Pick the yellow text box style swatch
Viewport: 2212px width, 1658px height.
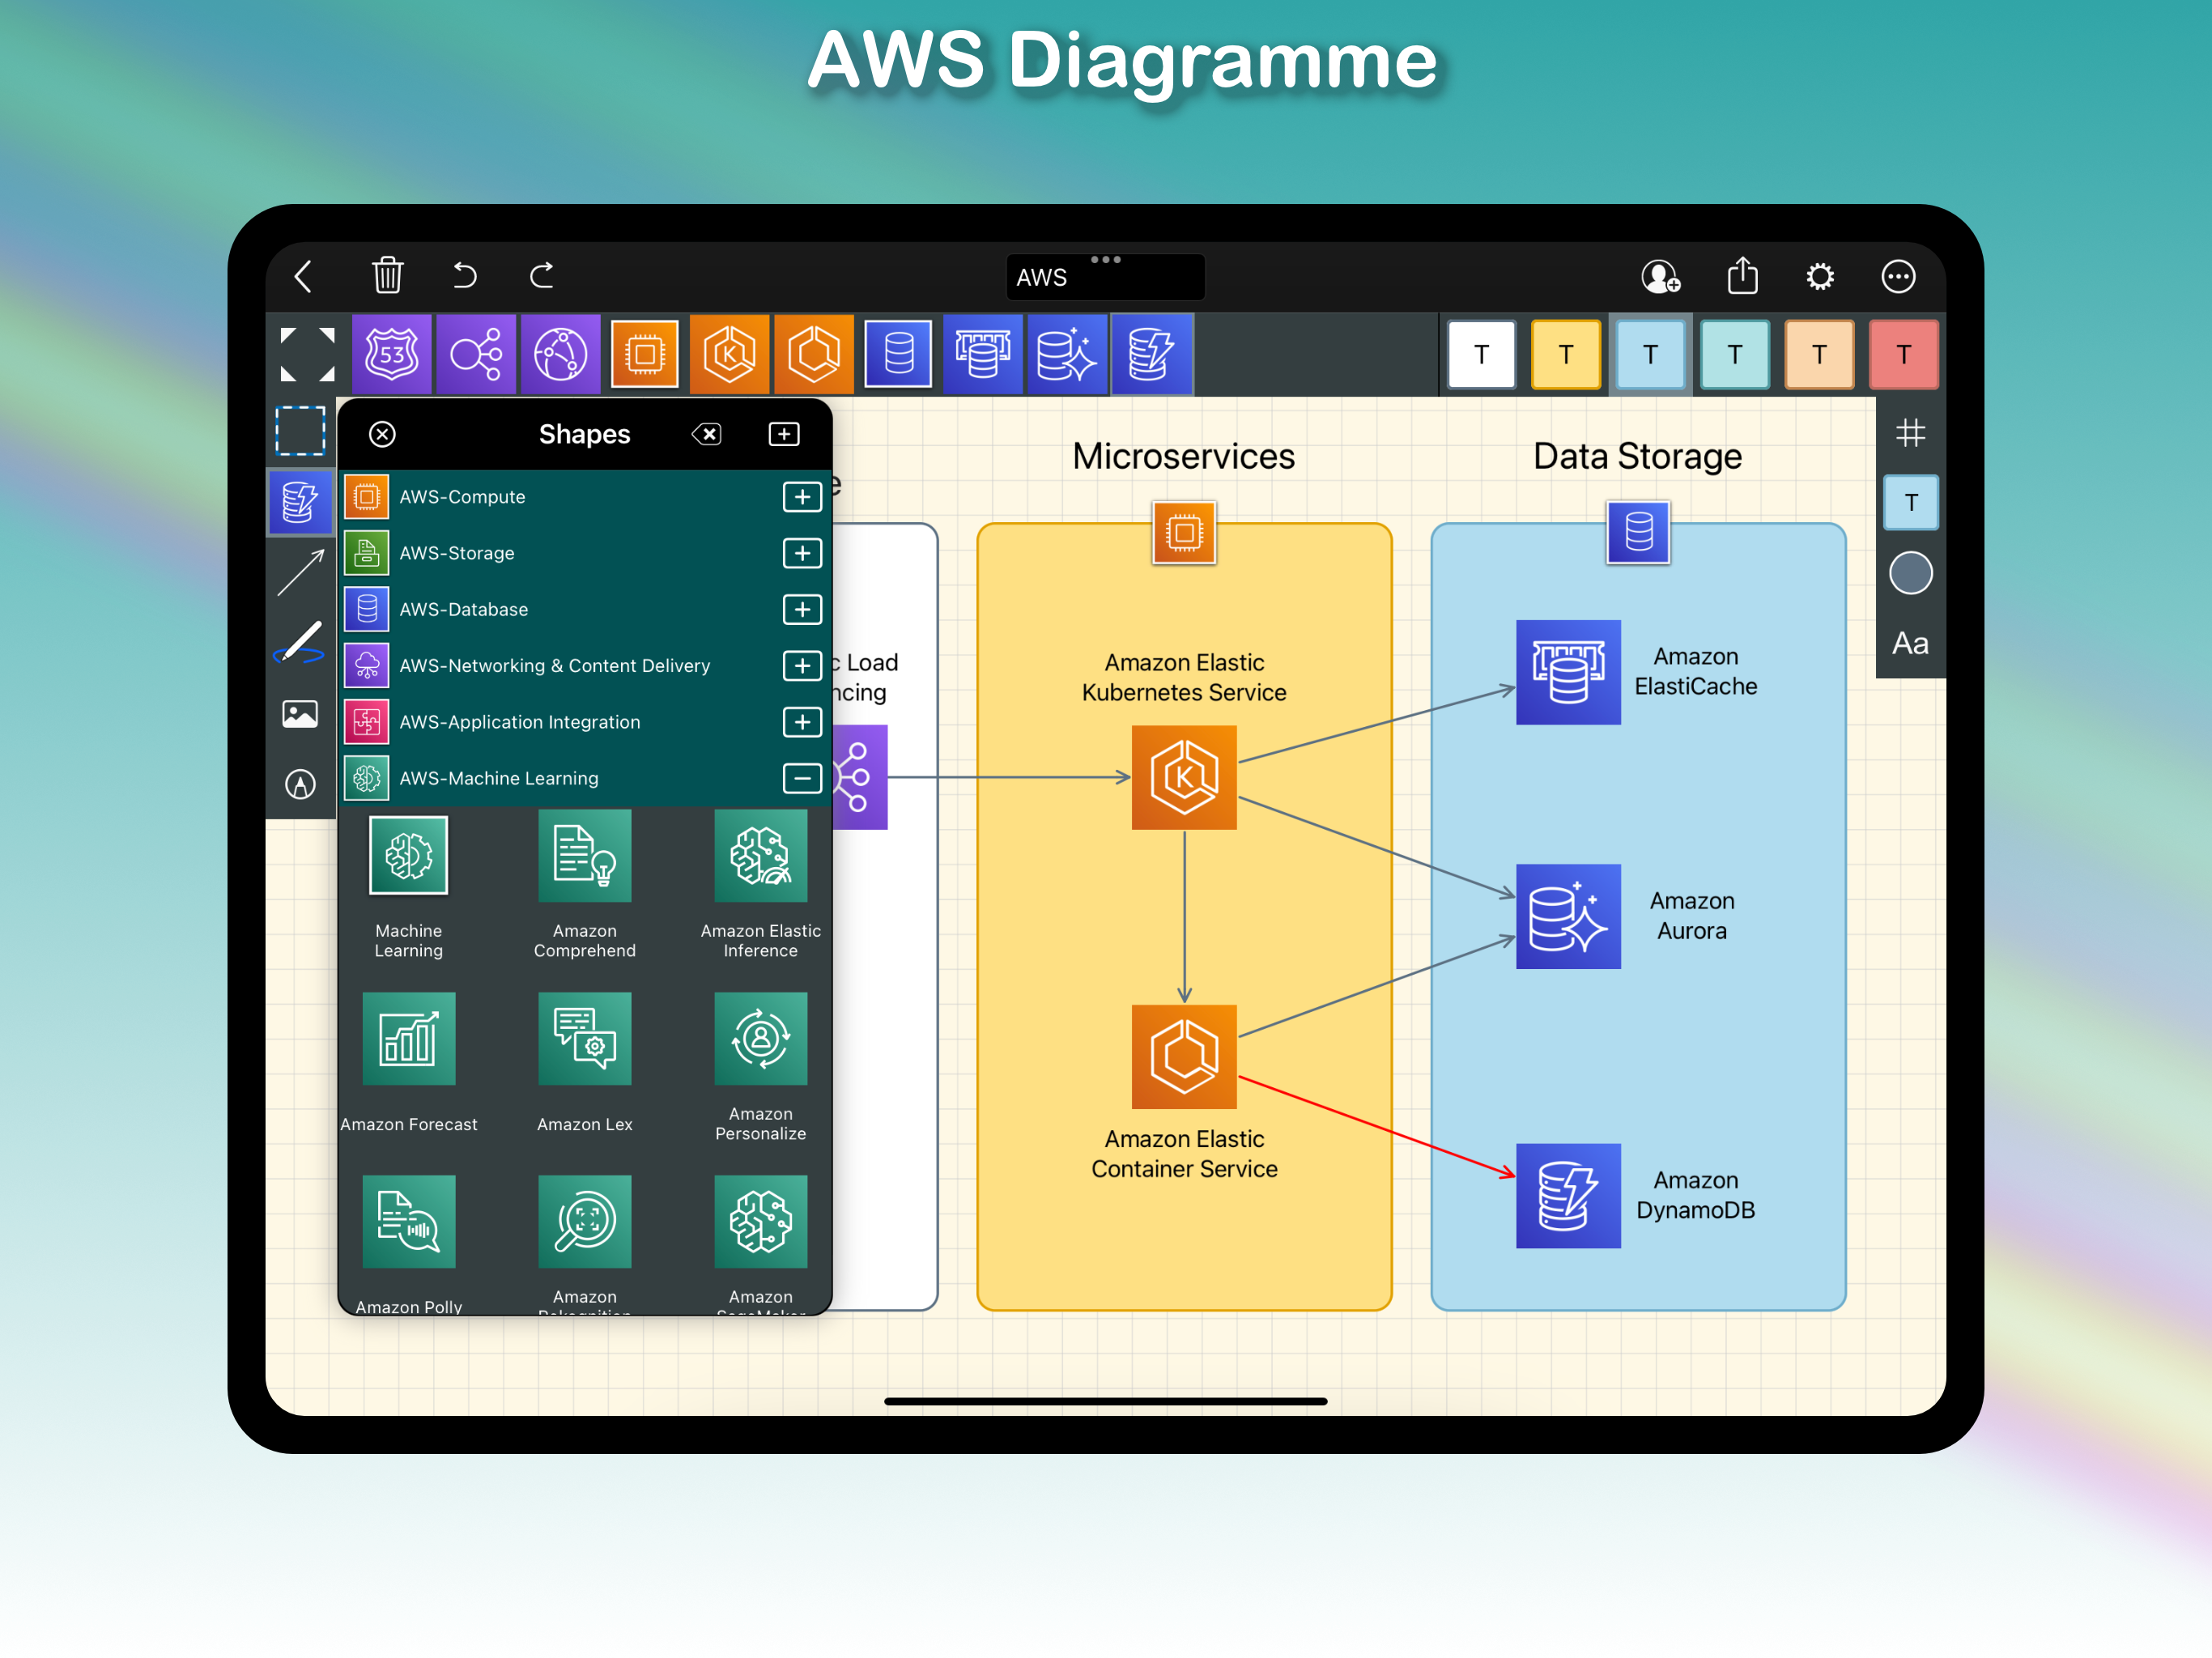tap(1566, 354)
